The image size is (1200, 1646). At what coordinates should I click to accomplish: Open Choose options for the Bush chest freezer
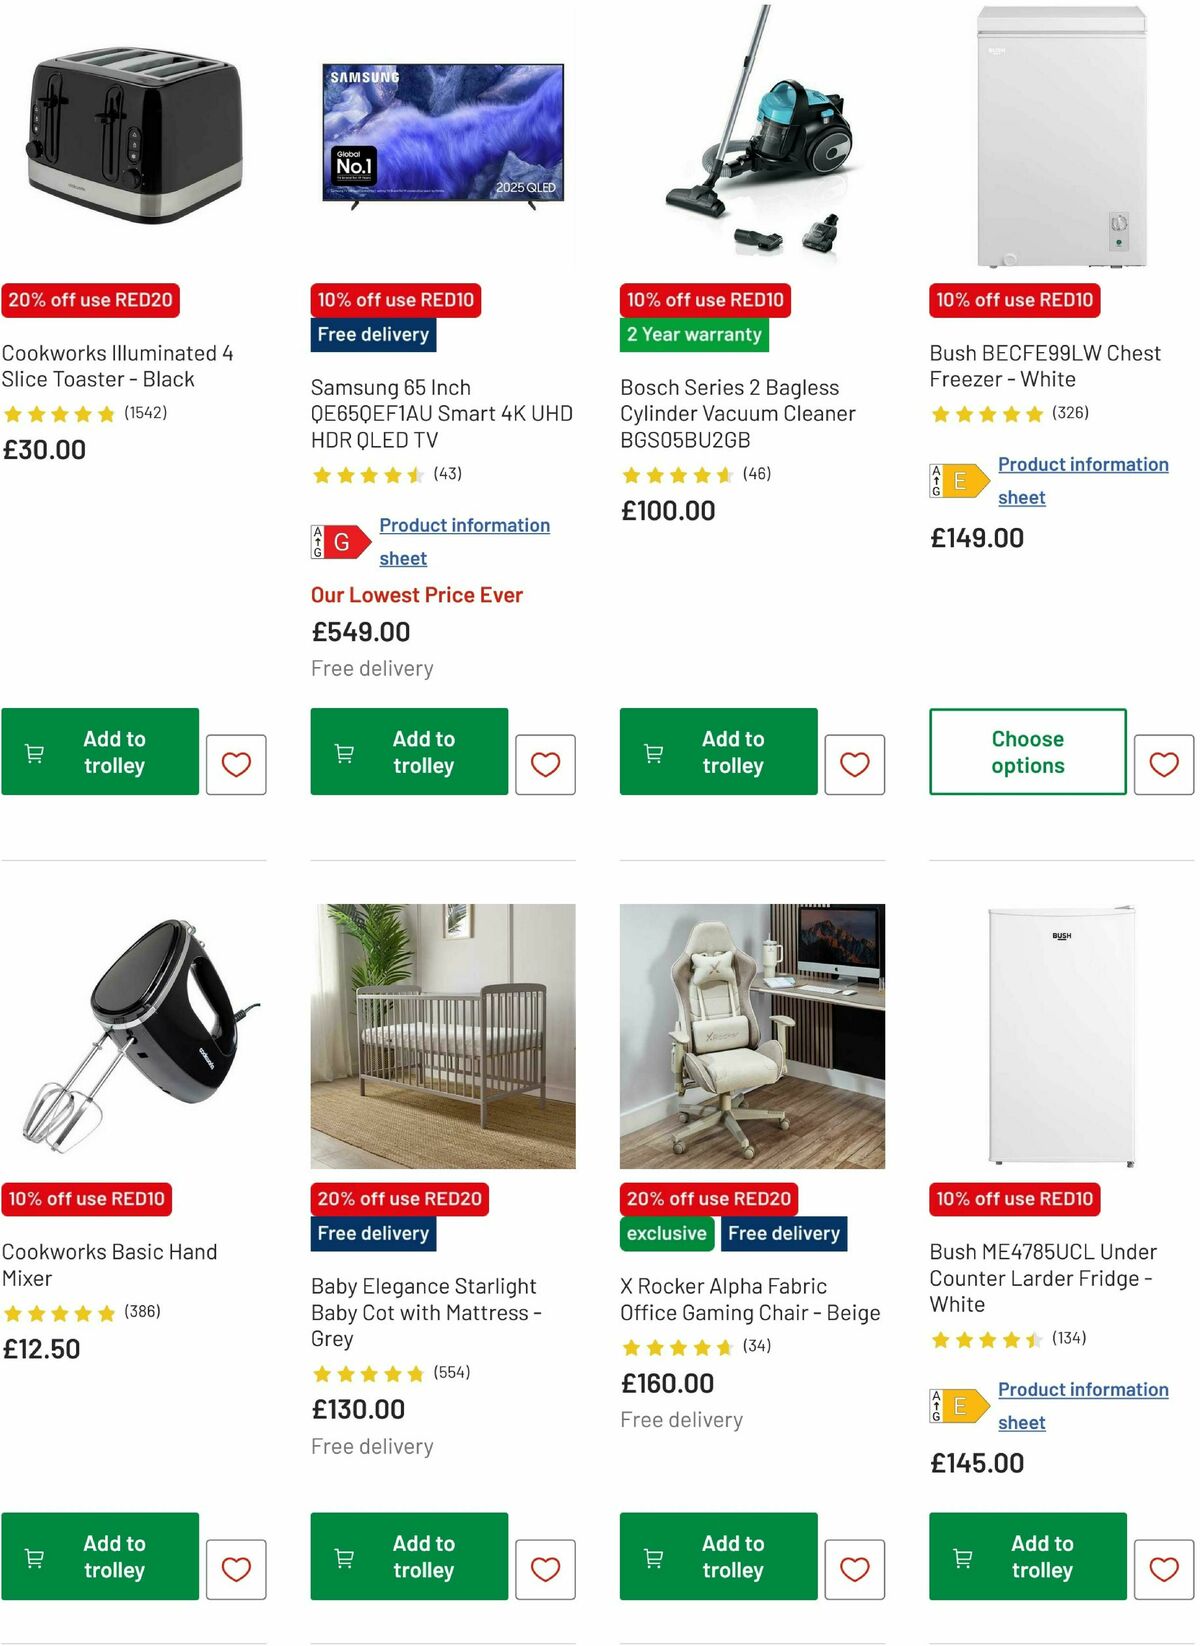(x=1027, y=752)
